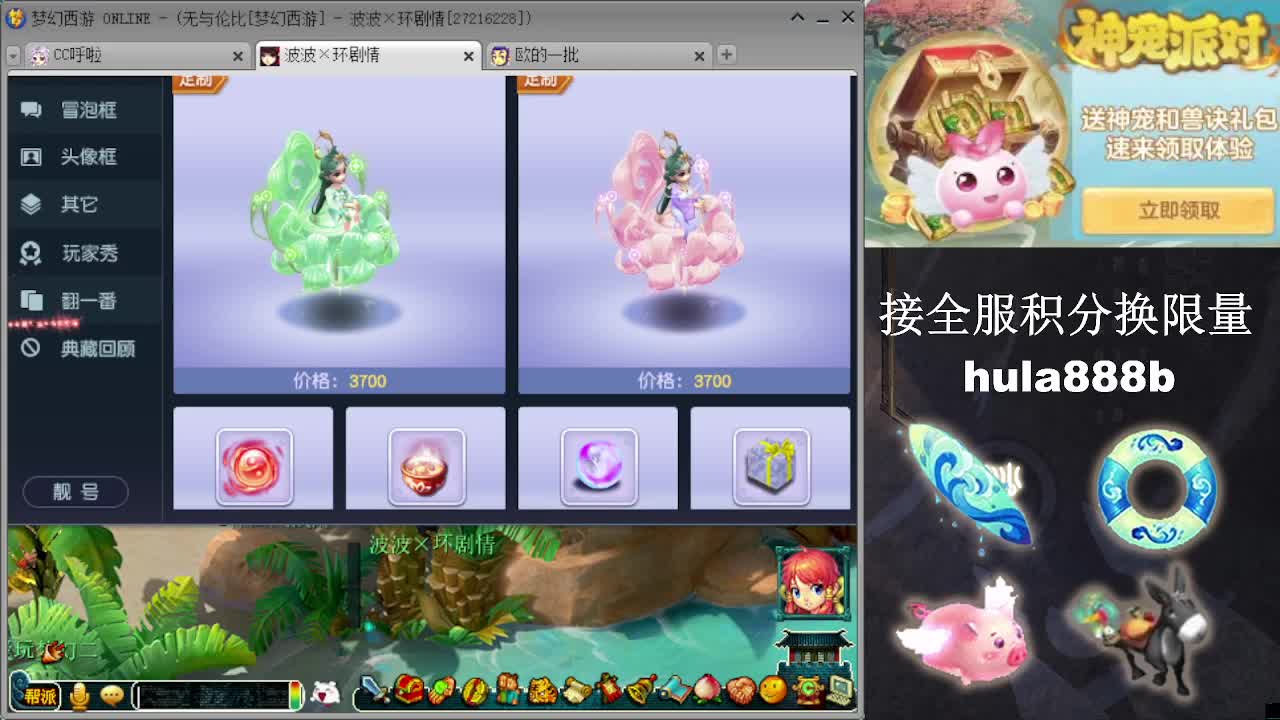Click the 靓号 button
1280x720 pixels.
(76, 491)
